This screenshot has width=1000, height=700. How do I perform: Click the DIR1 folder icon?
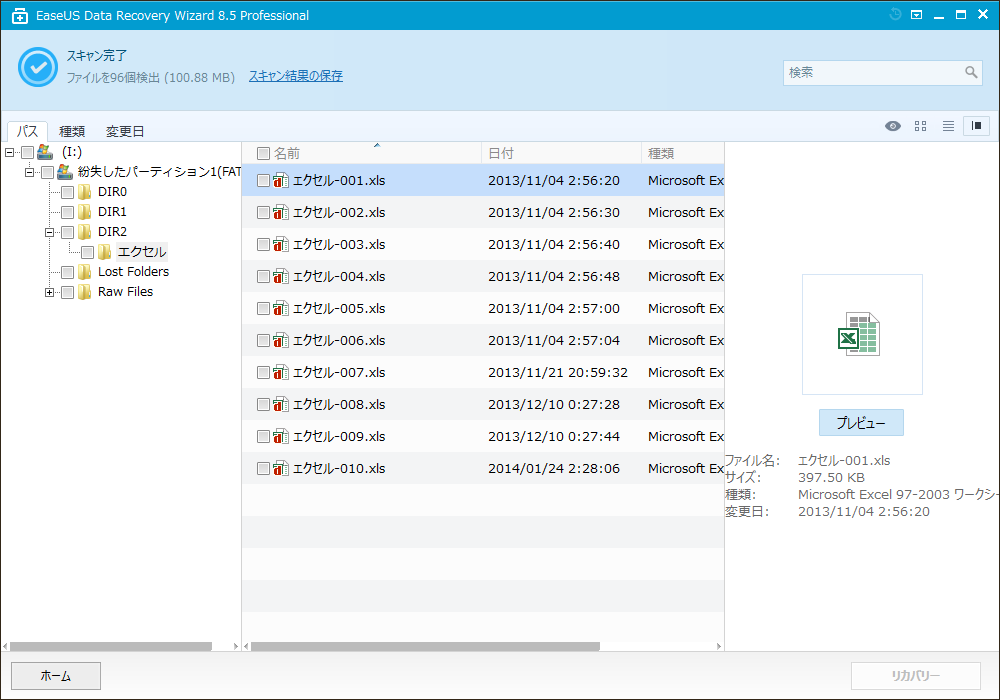pyautogui.click(x=84, y=212)
